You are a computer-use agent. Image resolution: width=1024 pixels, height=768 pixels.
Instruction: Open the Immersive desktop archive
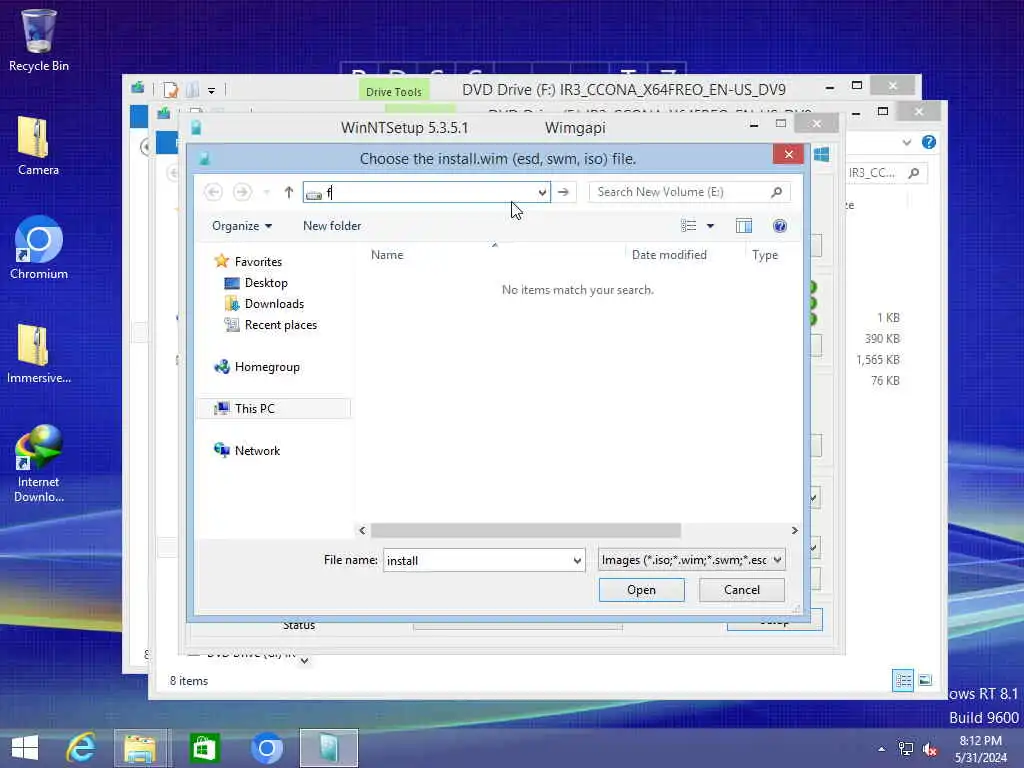[x=39, y=353]
